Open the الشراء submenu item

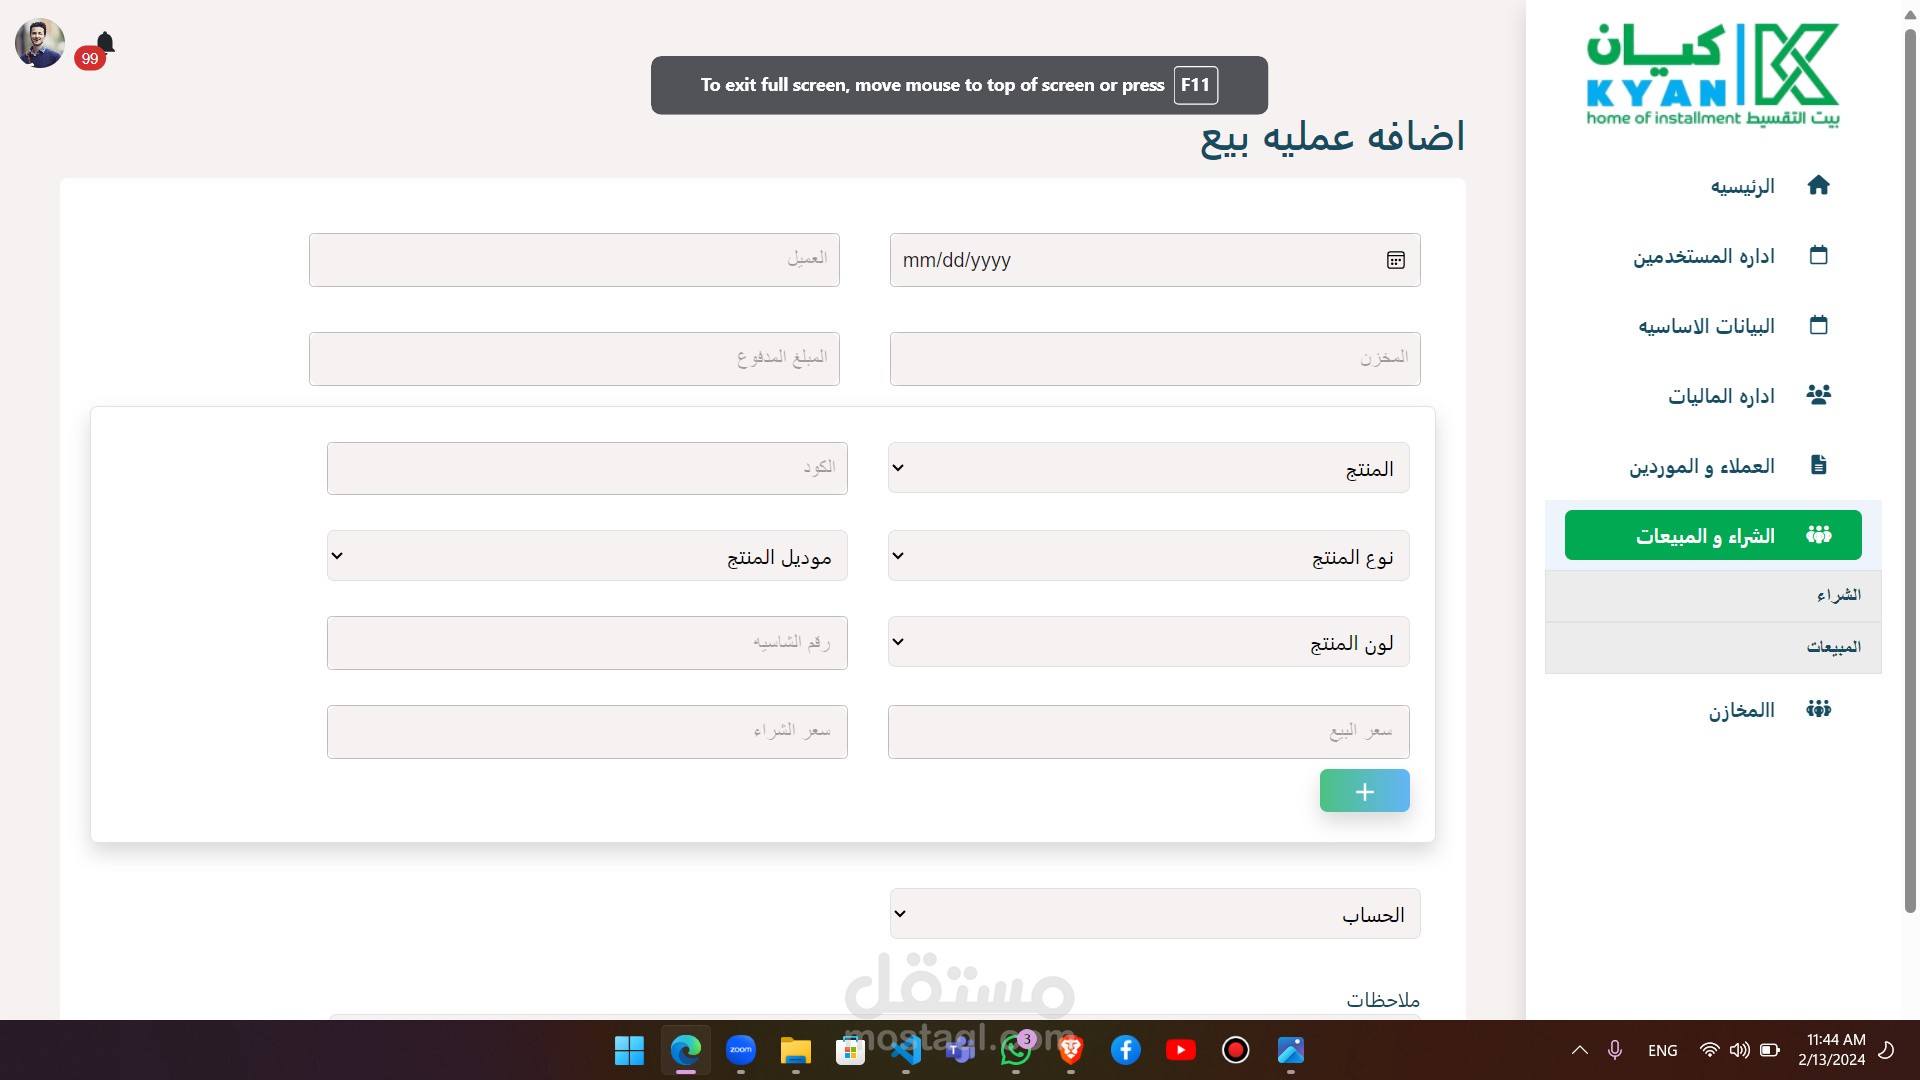tap(1838, 596)
